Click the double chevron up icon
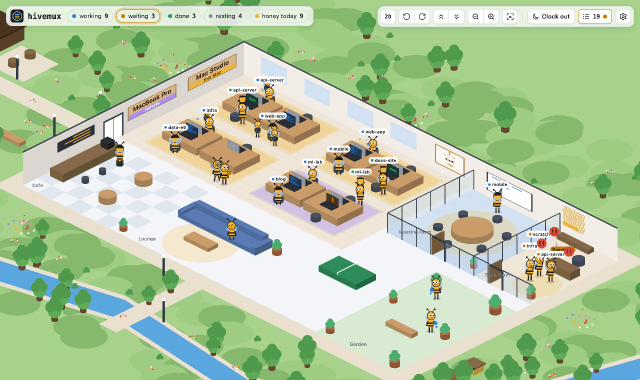Viewport: 640px width, 380px height. (x=441, y=17)
